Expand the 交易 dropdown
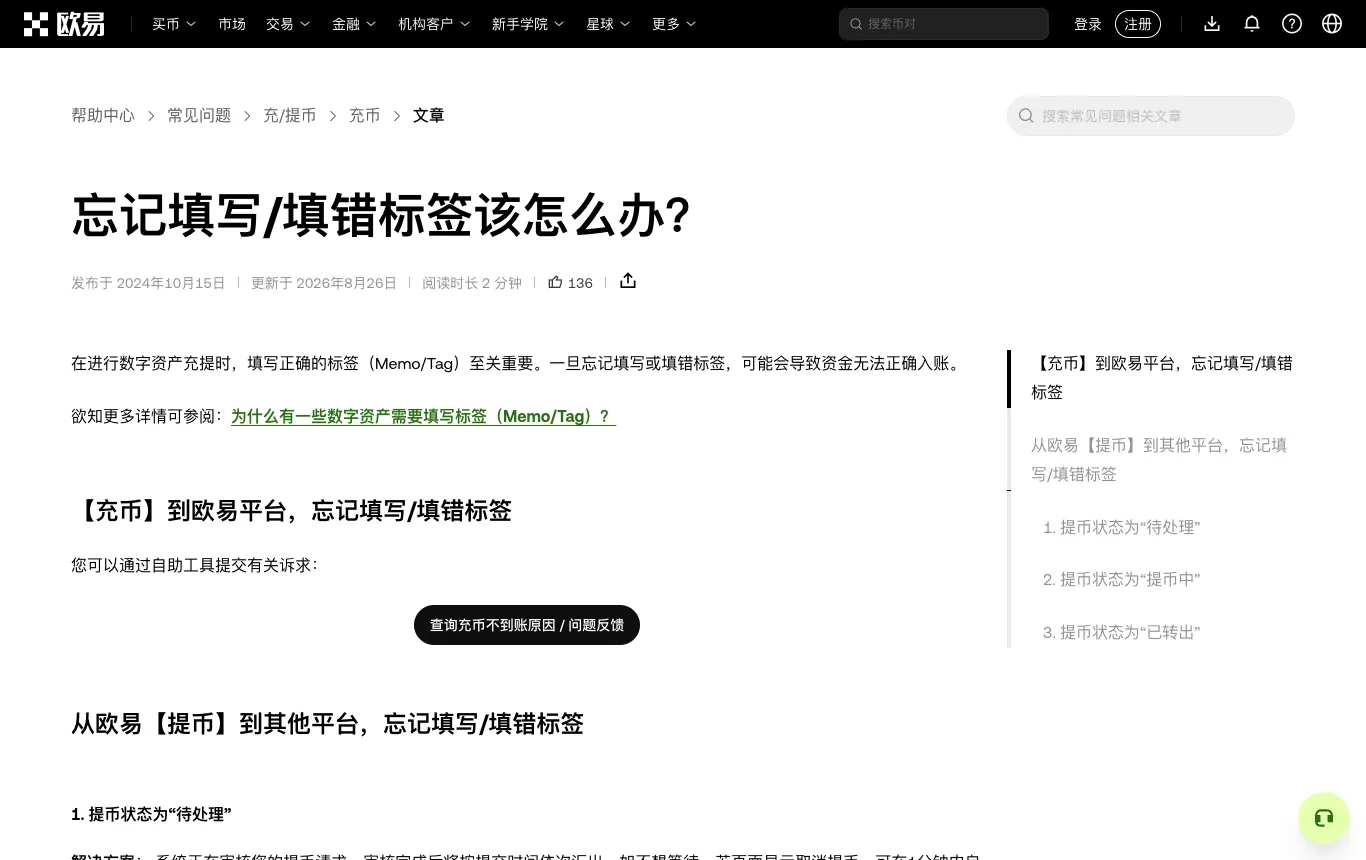This screenshot has width=1366, height=860. pos(288,24)
